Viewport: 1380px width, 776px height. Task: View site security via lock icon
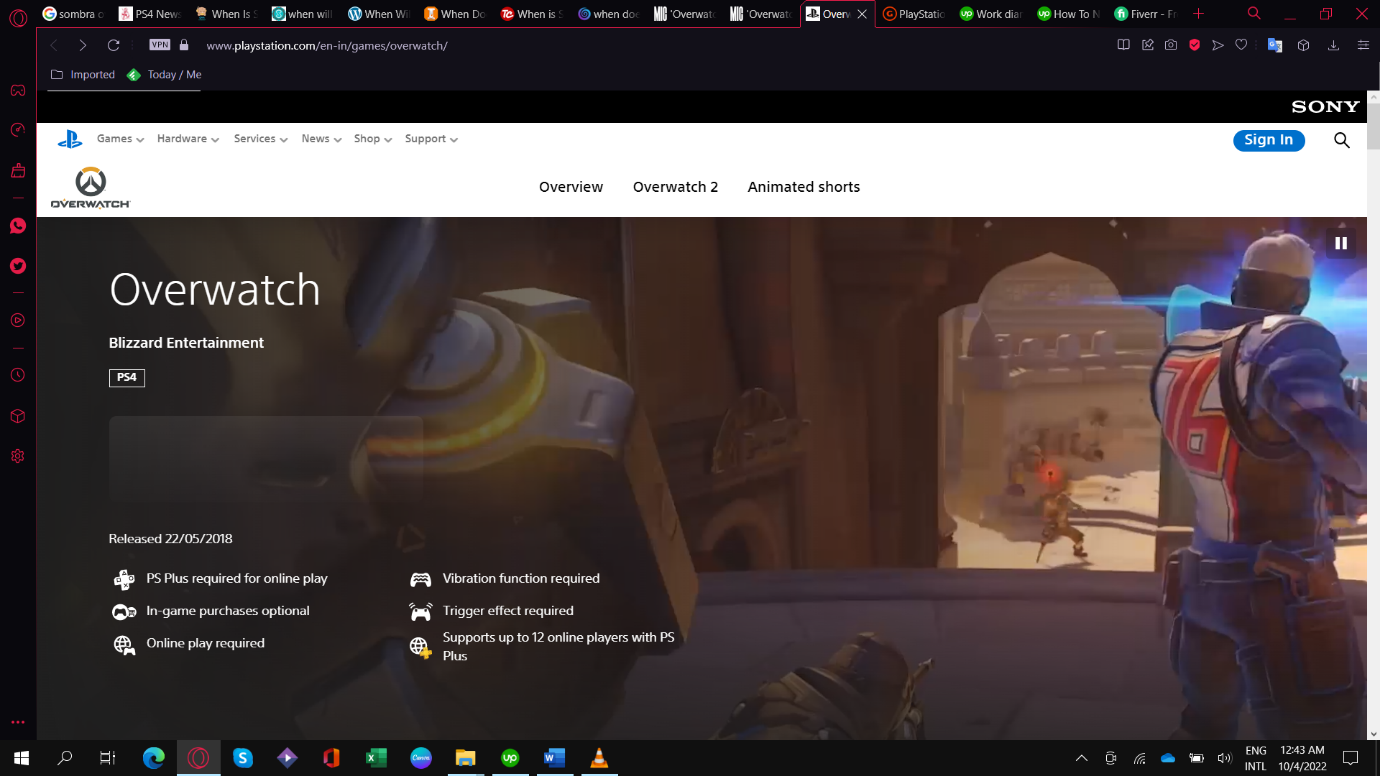point(183,45)
